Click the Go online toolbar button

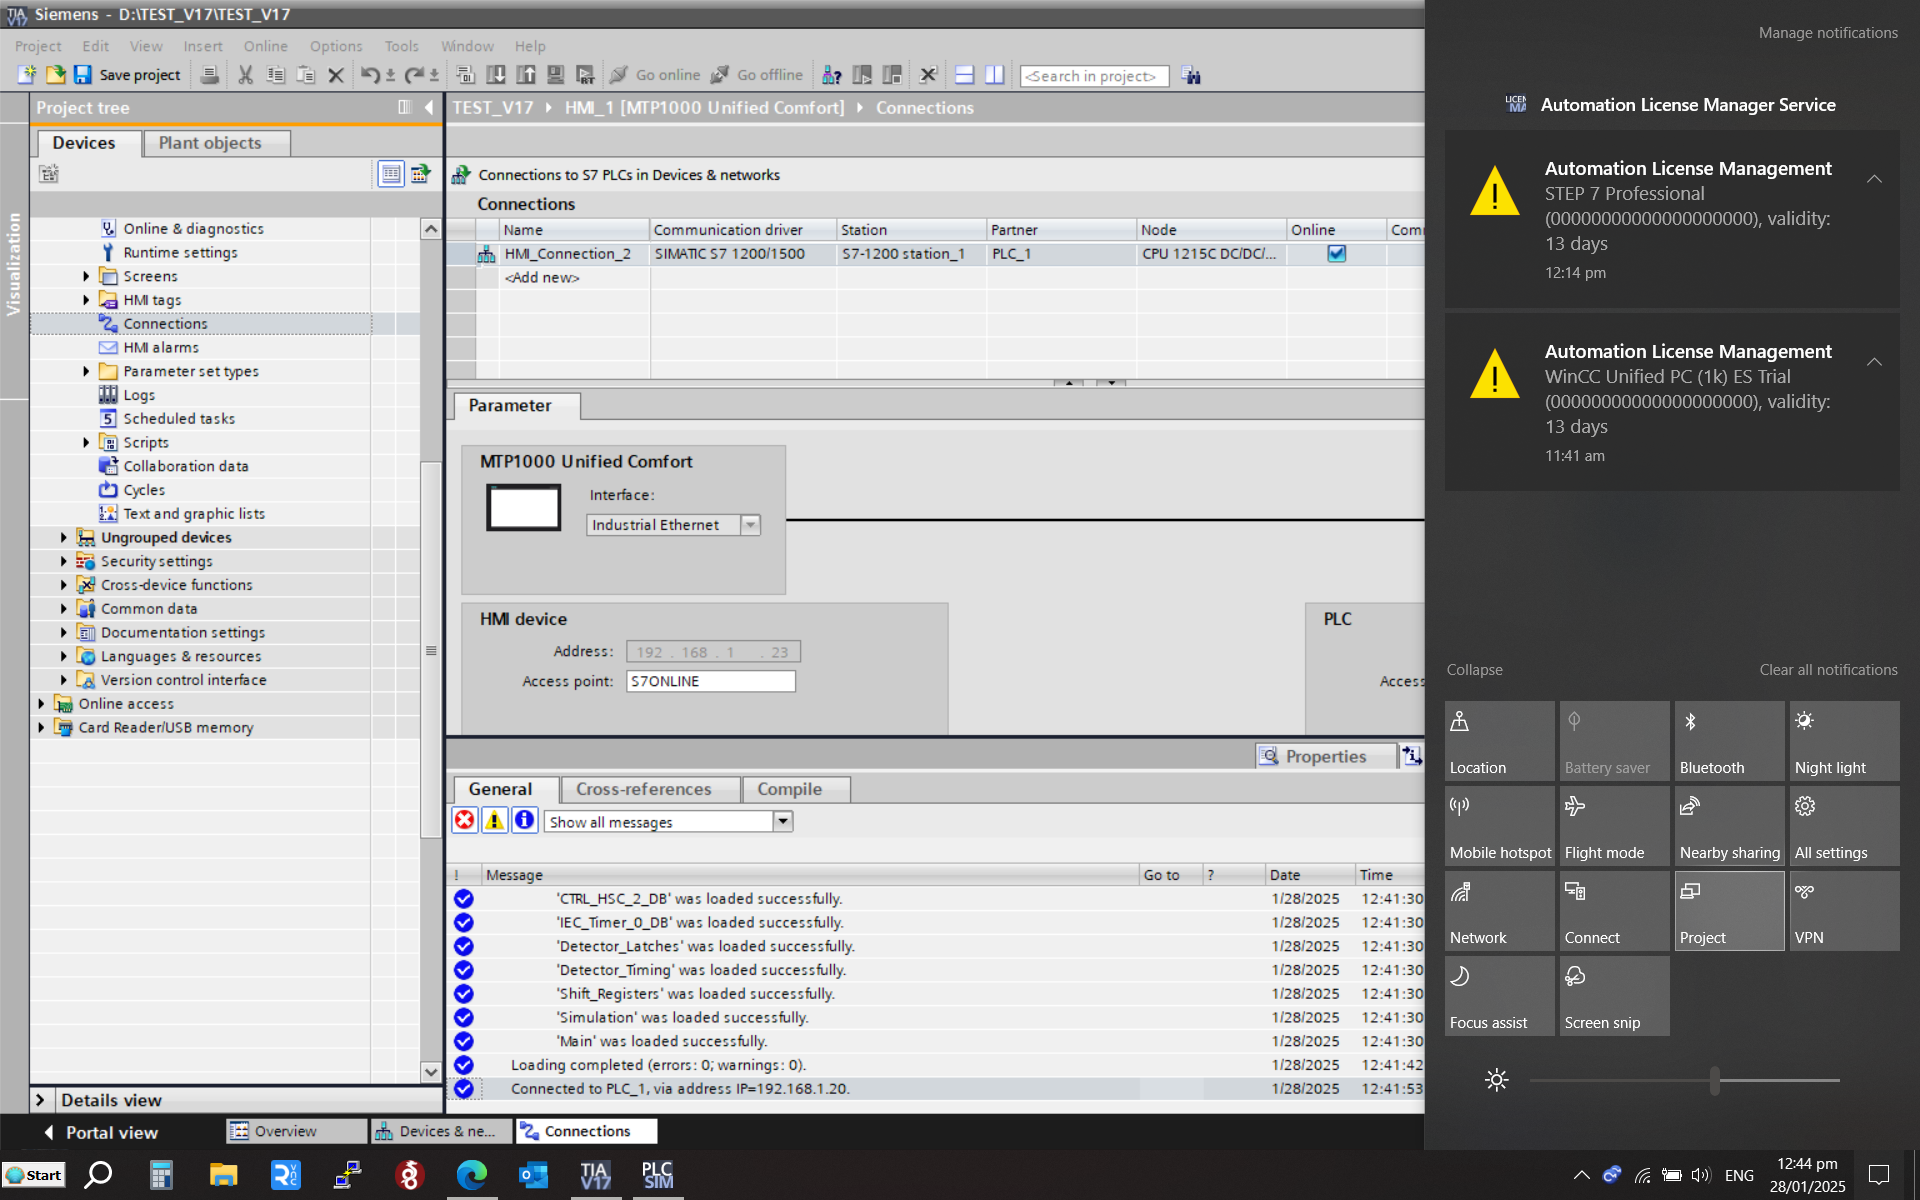pos(656,75)
